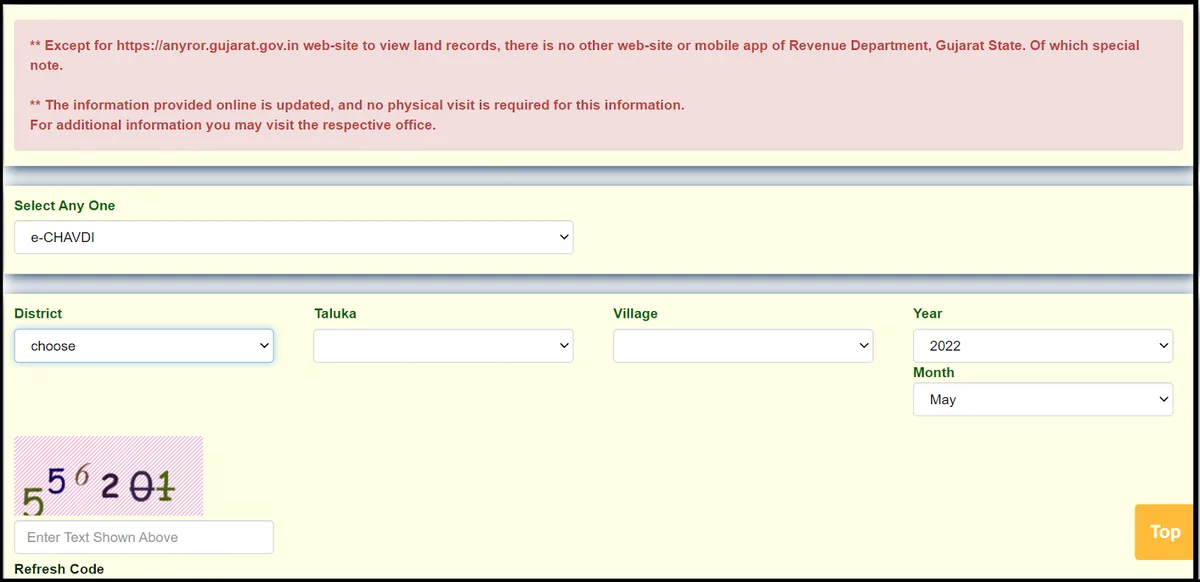Click the Year field label
Viewport: 1200px width, 582px height.
tap(927, 314)
